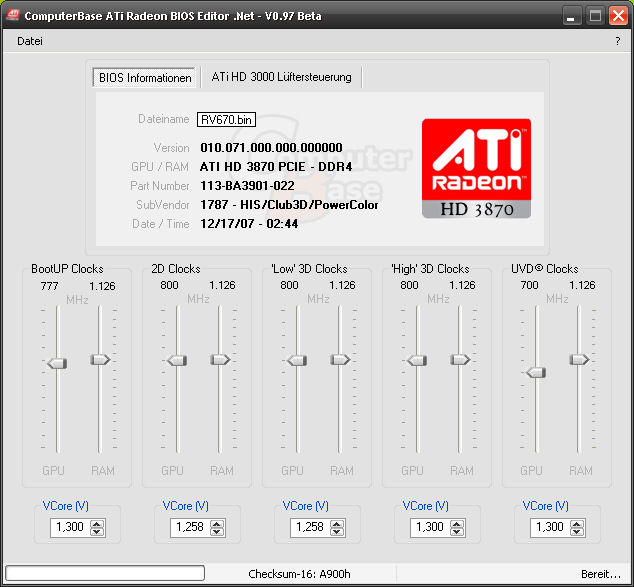
Task: Click the UVD Clocks VCore (V) label
Action: pyautogui.click(x=545, y=506)
